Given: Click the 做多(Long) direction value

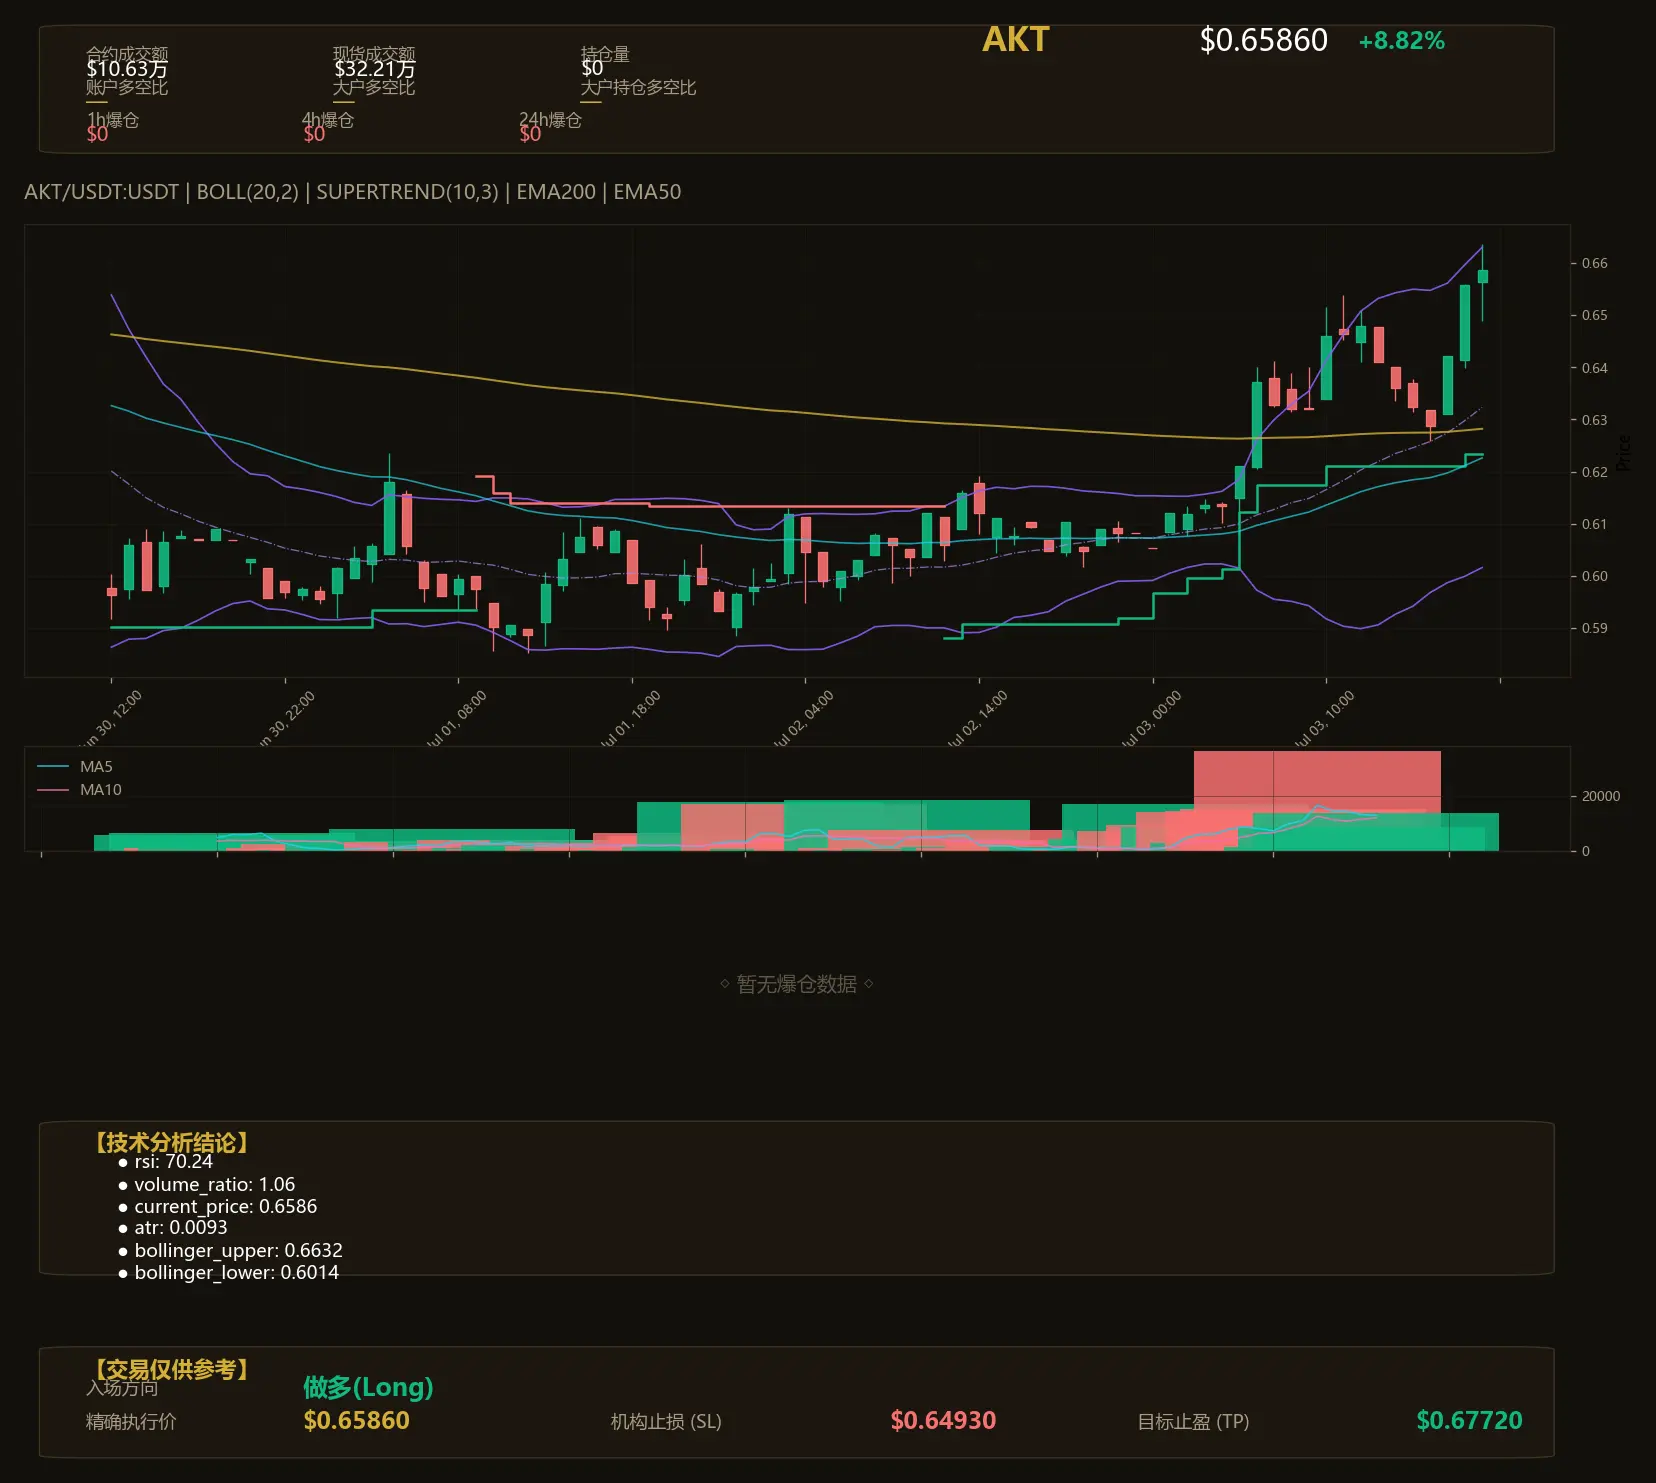Looking at the screenshot, I should pos(368,1387).
